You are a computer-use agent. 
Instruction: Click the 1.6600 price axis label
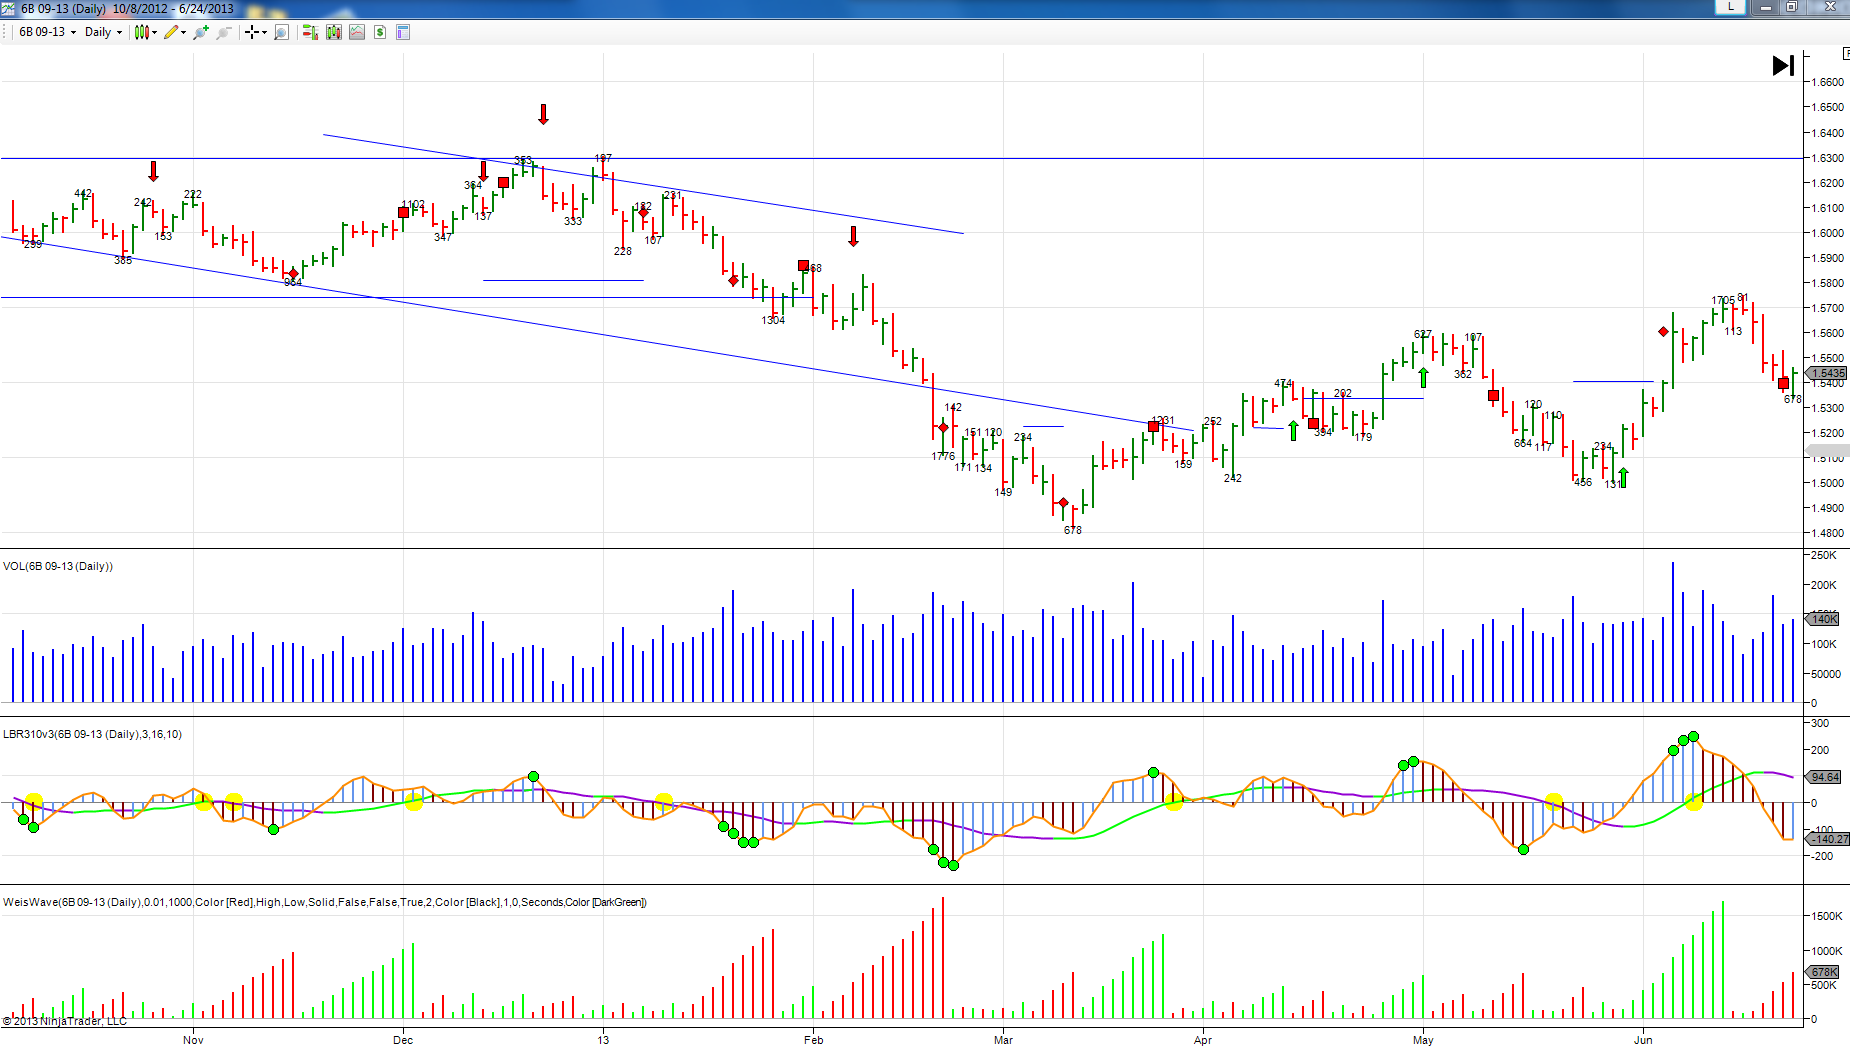point(1828,82)
